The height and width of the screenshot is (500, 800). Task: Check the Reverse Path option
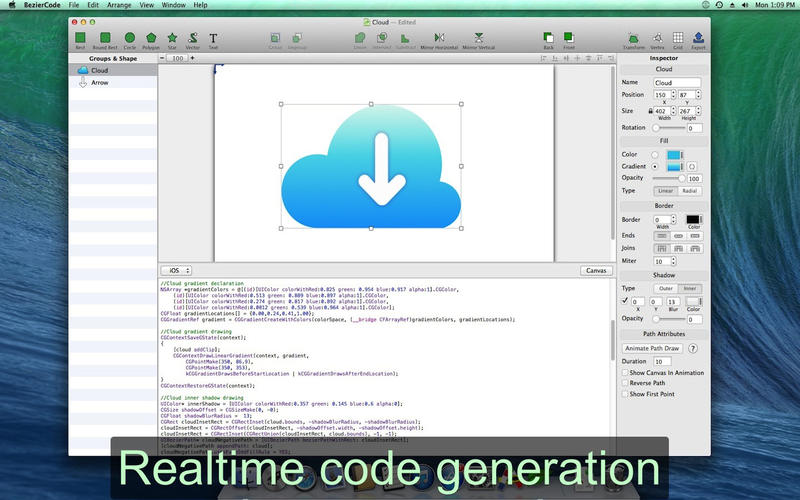624,383
